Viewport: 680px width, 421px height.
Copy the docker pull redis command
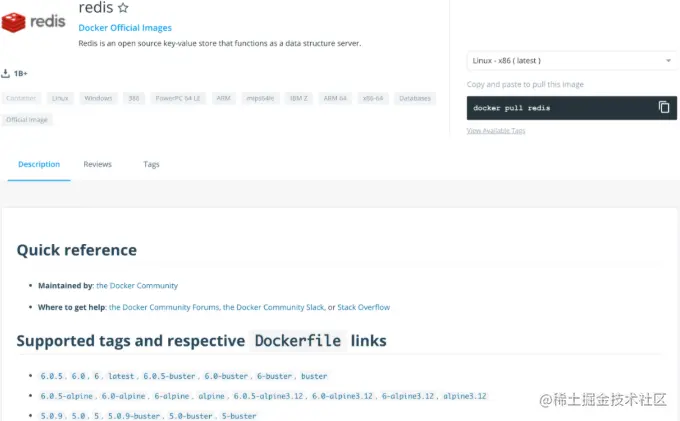[x=663, y=107]
